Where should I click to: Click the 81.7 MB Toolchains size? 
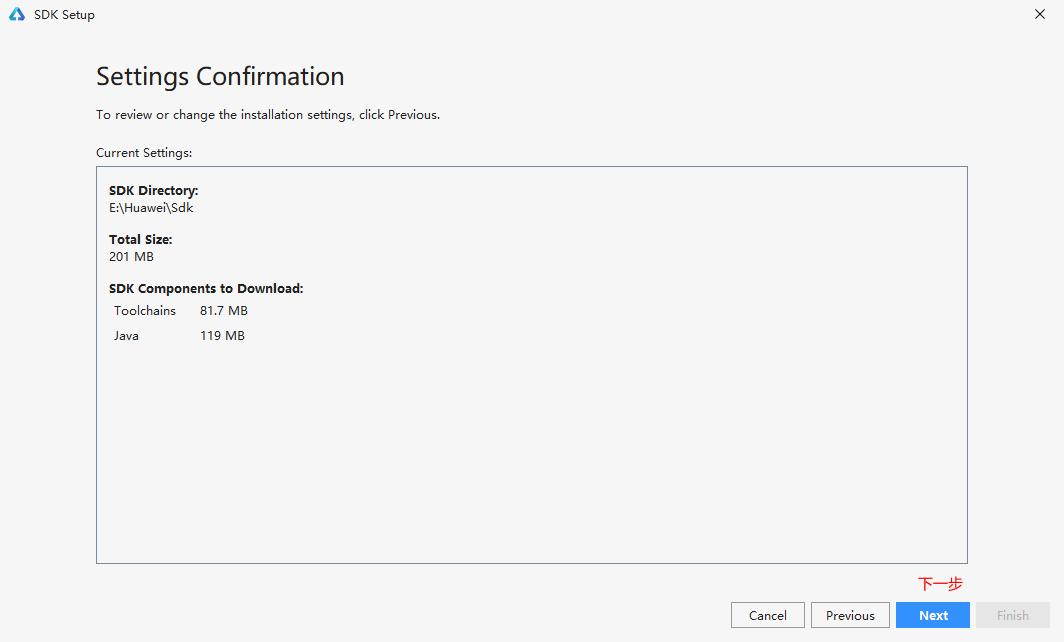(x=224, y=311)
